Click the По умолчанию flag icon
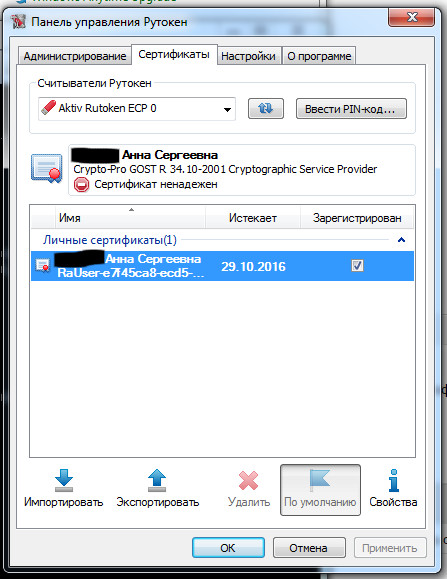The height and width of the screenshot is (579, 447). coord(320,480)
